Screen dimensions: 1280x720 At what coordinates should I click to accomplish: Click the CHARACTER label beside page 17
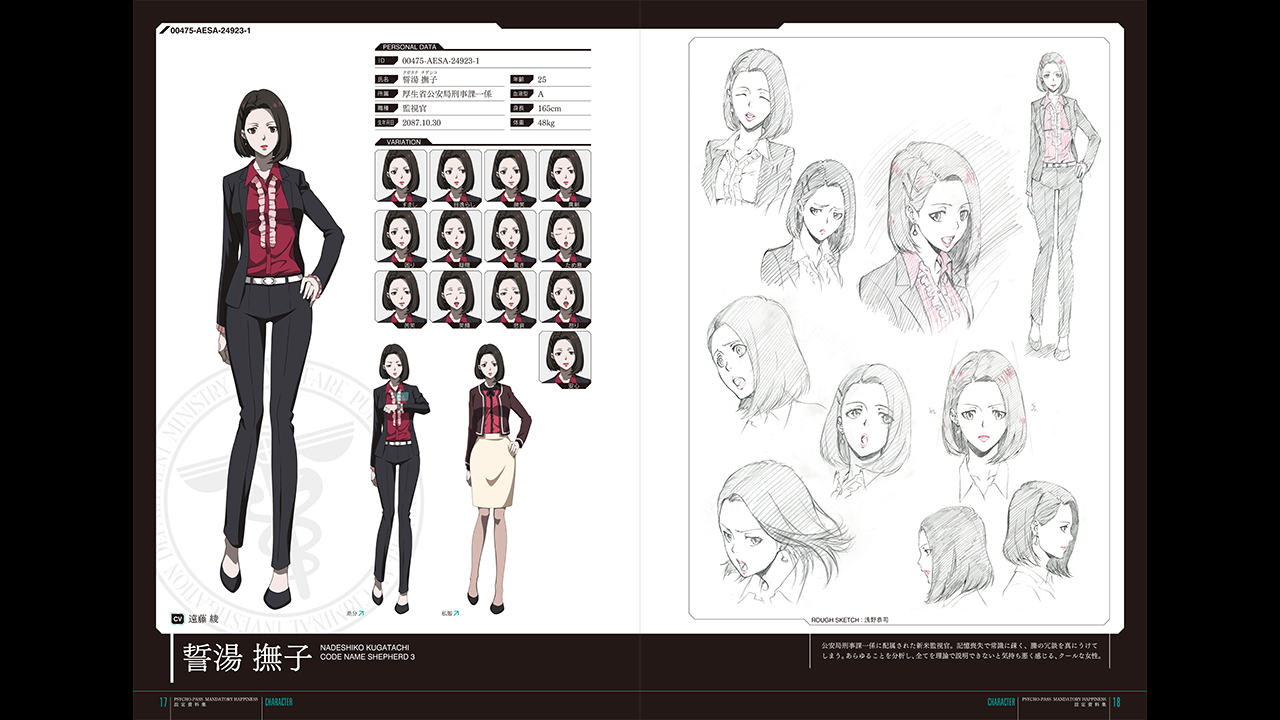pos(280,702)
